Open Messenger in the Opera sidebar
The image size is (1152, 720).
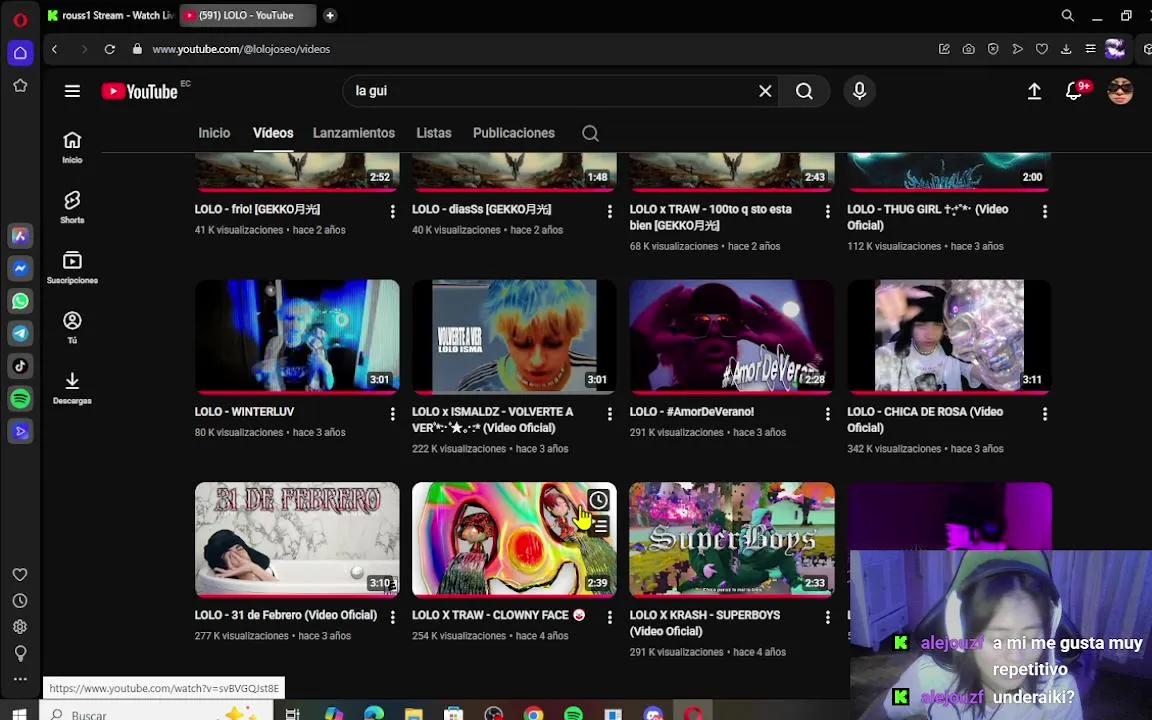point(20,268)
